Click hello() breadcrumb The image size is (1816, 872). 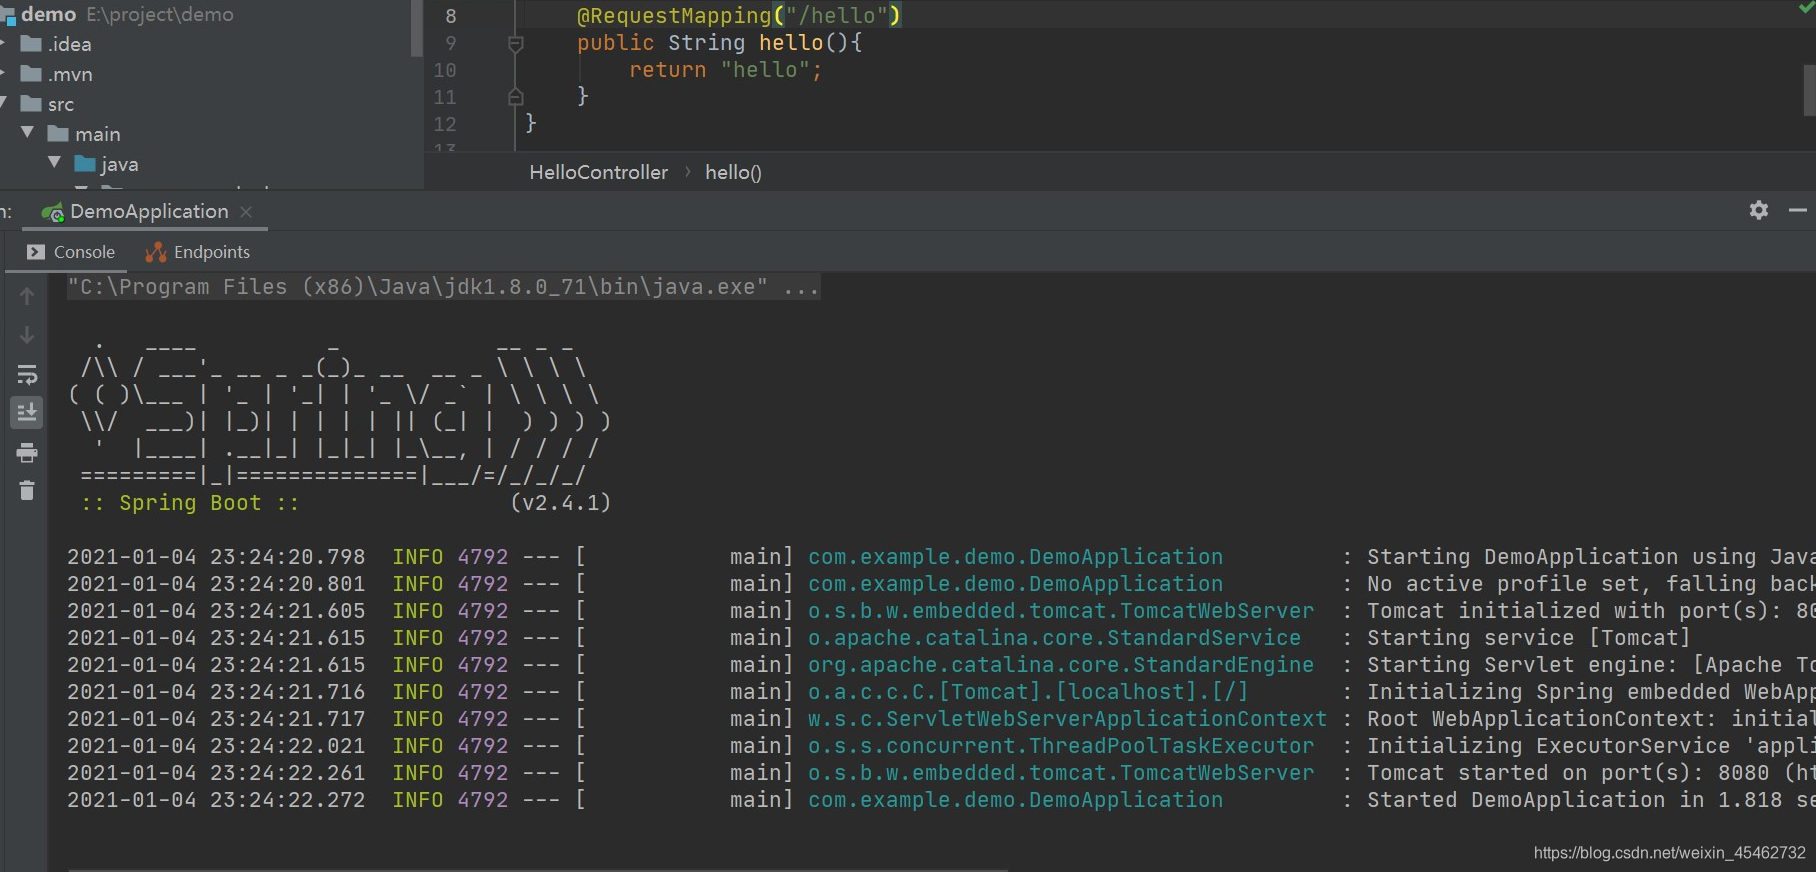click(x=733, y=172)
